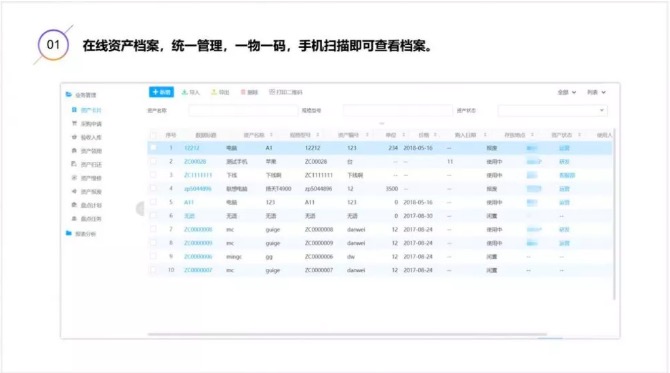Click the red 删除 delete icon

coord(243,92)
